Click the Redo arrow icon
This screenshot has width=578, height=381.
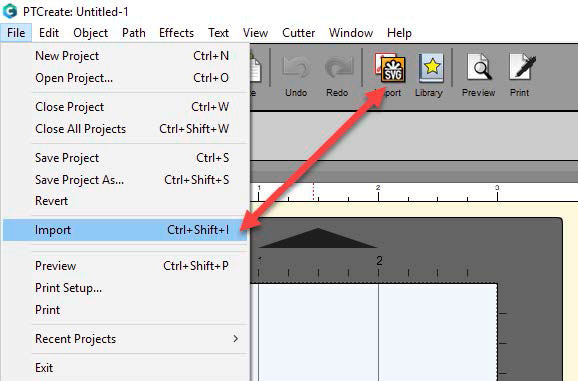pyautogui.click(x=338, y=67)
